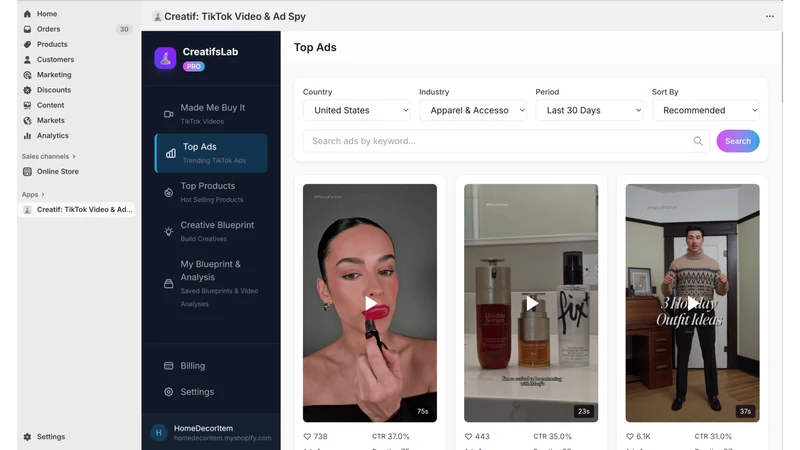Click the CTR 37.0% value
This screenshot has width=800, height=450.
(x=391, y=436)
